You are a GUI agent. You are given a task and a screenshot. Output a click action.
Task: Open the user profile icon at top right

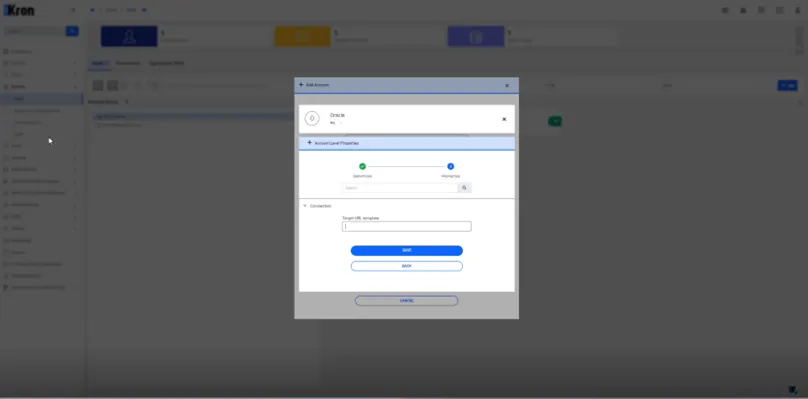click(798, 10)
